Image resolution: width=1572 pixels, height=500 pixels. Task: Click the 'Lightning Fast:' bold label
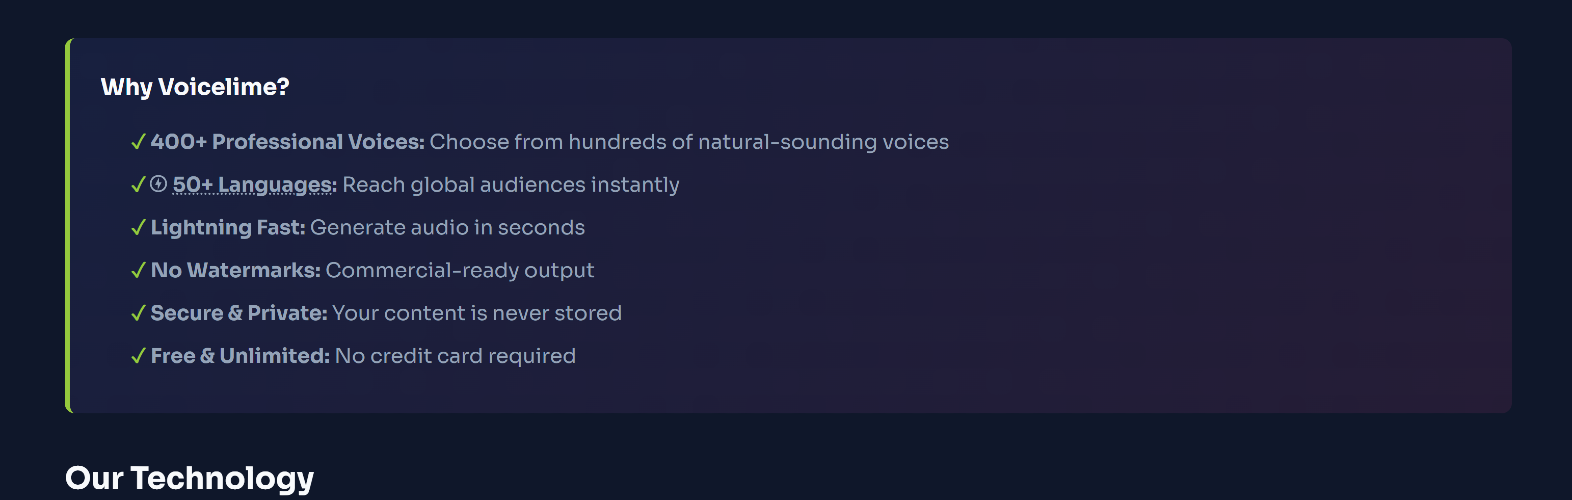(228, 228)
